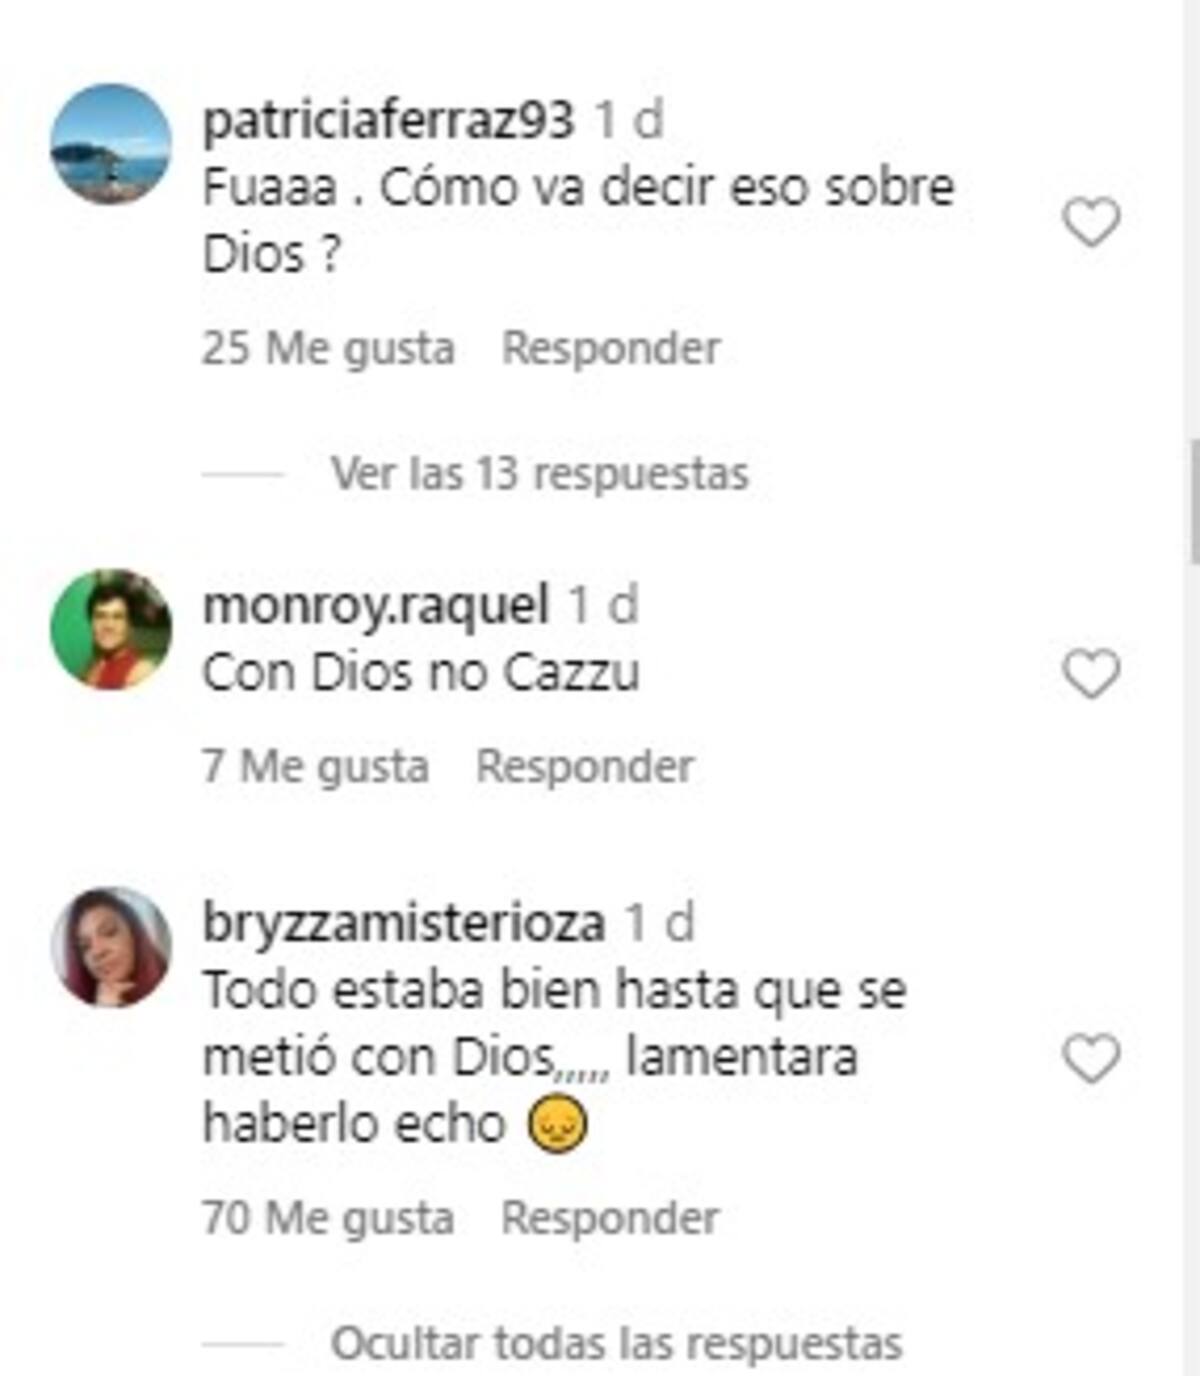The image size is (1200, 1376).
Task: Reply to bryzzamisterioza's comment
Action: [x=610, y=1218]
